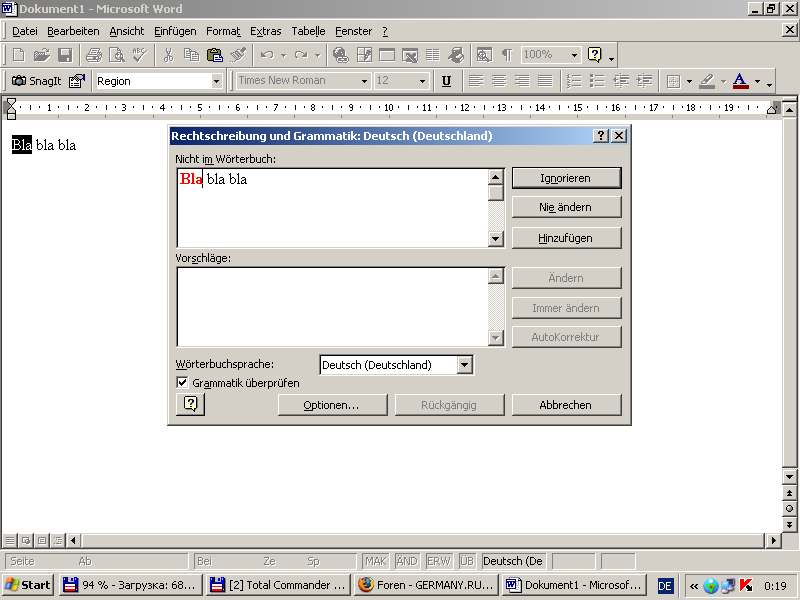Screen dimensions: 800x600
Task: Click the Nie ändern button
Action: tap(566, 207)
